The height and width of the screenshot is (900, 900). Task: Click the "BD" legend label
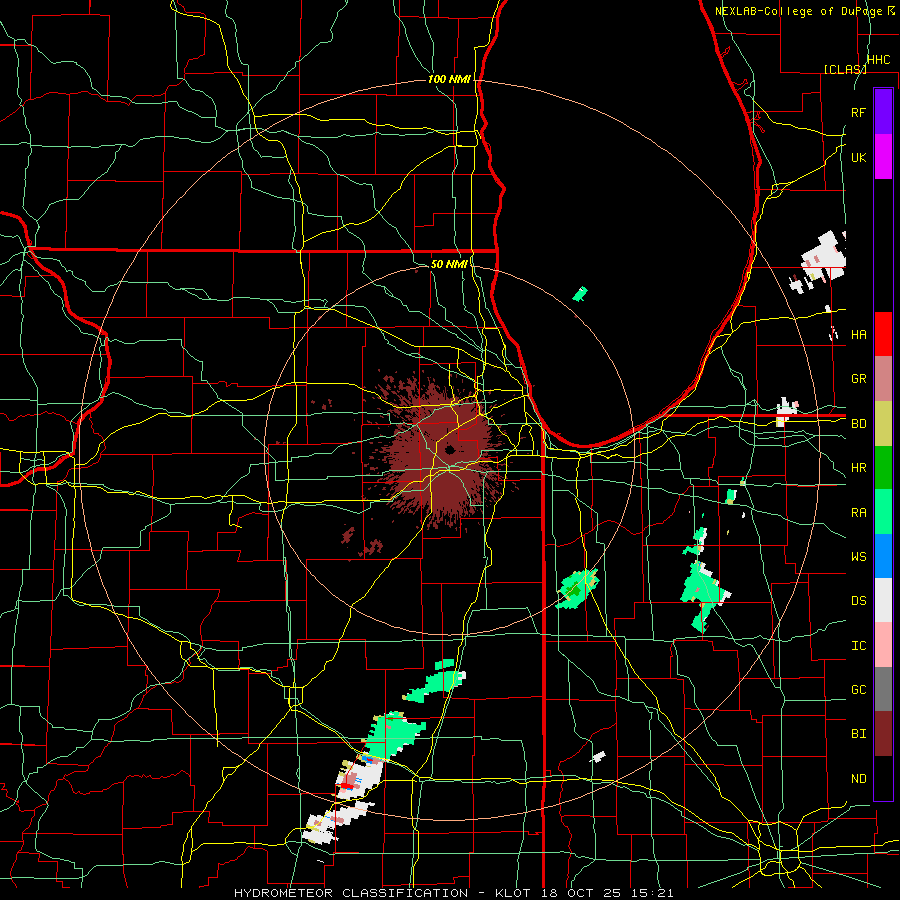click(x=858, y=424)
